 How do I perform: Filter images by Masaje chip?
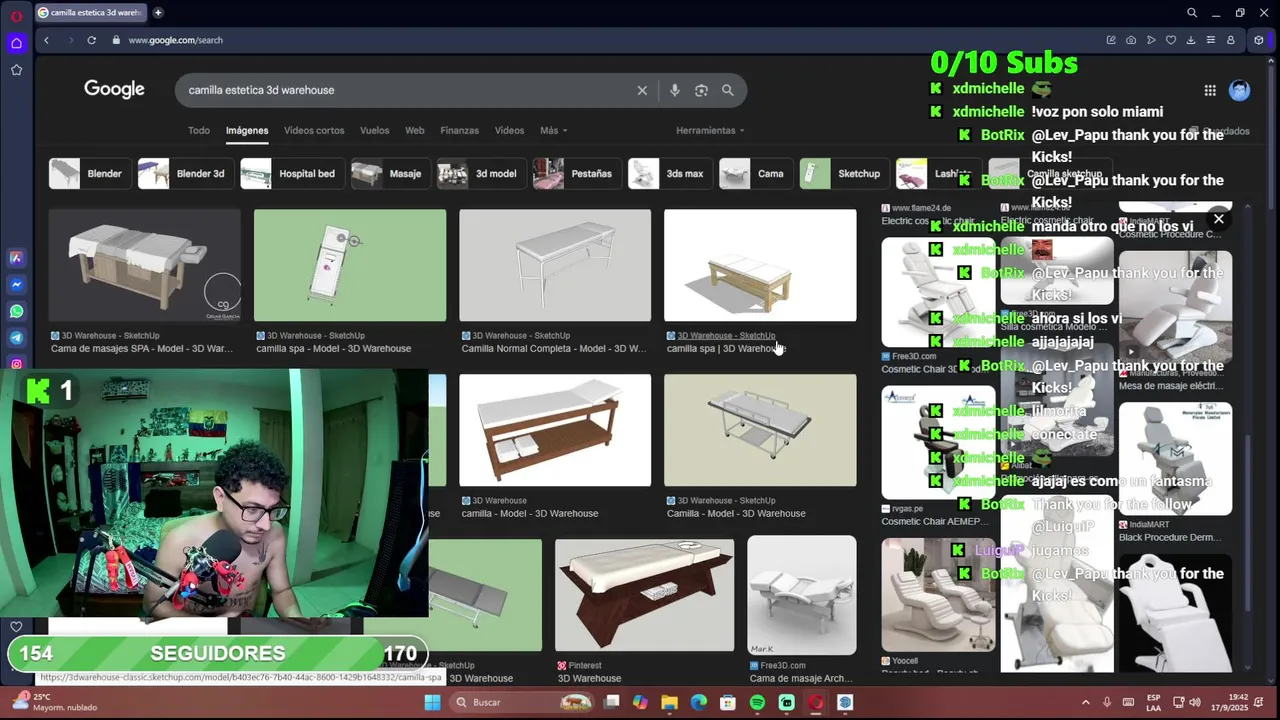point(390,173)
